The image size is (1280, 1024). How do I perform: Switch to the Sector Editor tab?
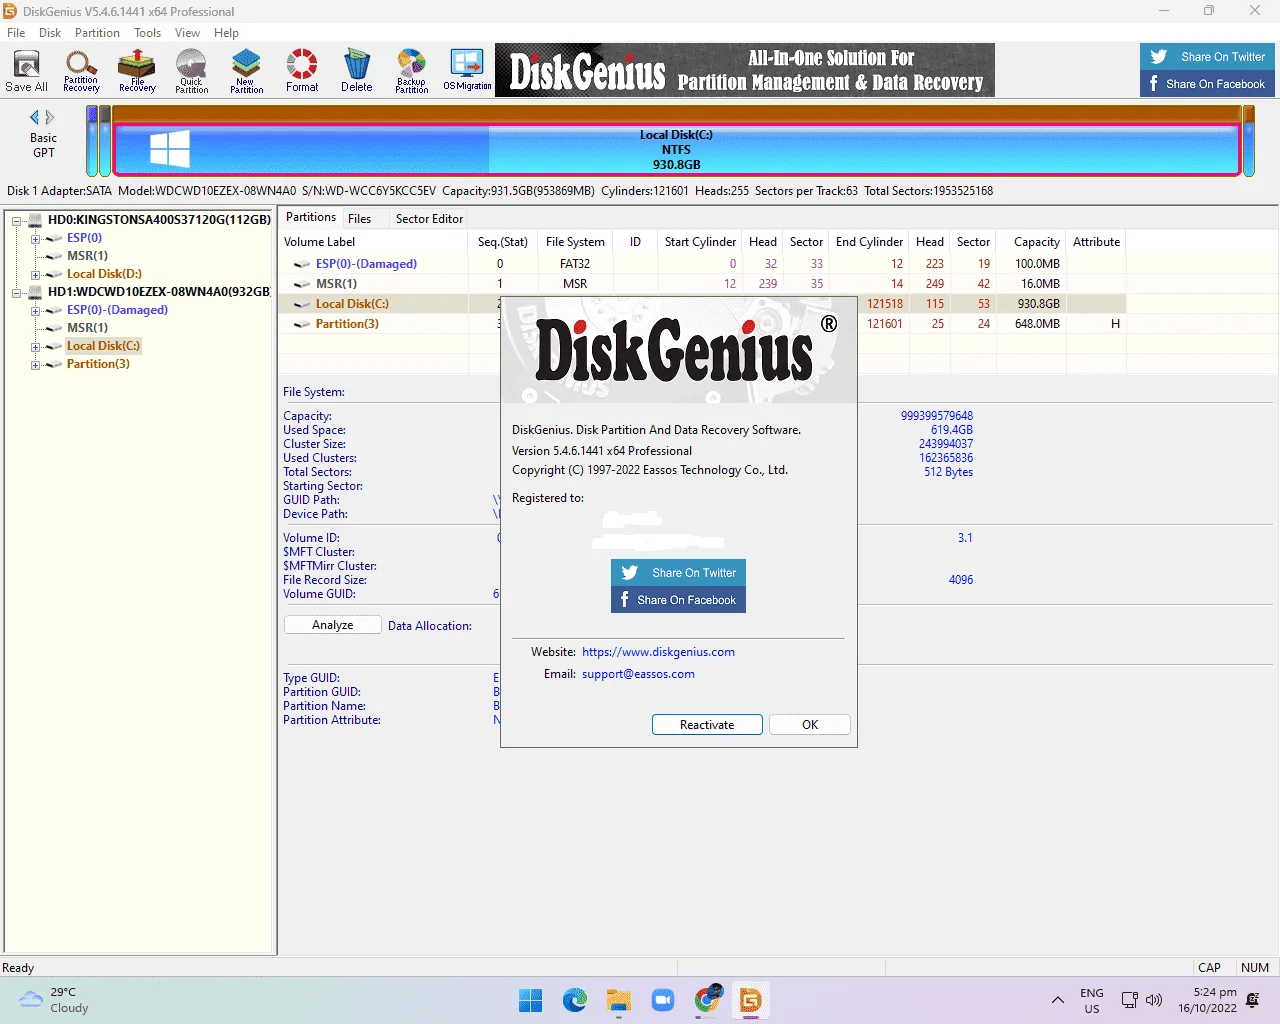429,219
